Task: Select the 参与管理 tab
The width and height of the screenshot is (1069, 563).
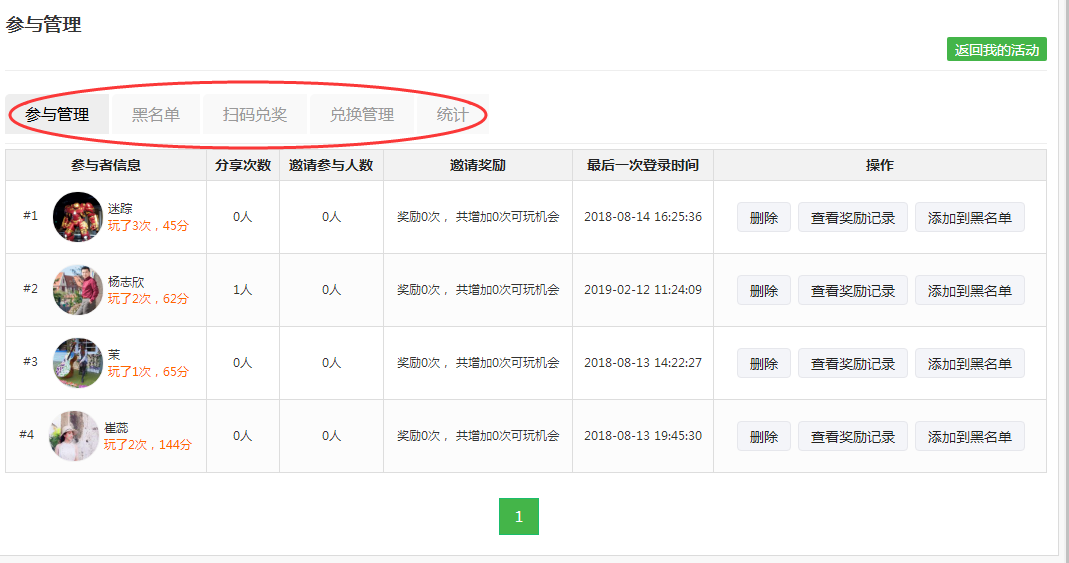Action: (x=57, y=115)
